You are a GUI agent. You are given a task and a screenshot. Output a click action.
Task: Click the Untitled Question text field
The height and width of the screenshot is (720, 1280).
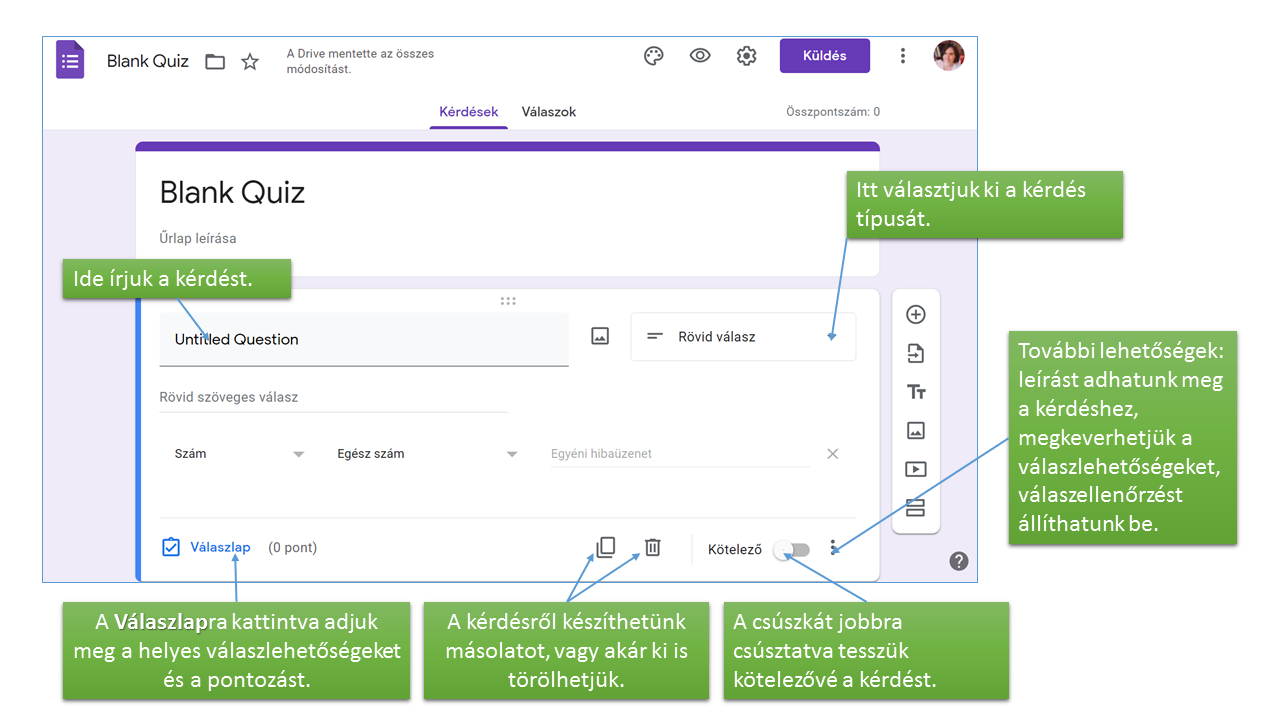(x=364, y=340)
